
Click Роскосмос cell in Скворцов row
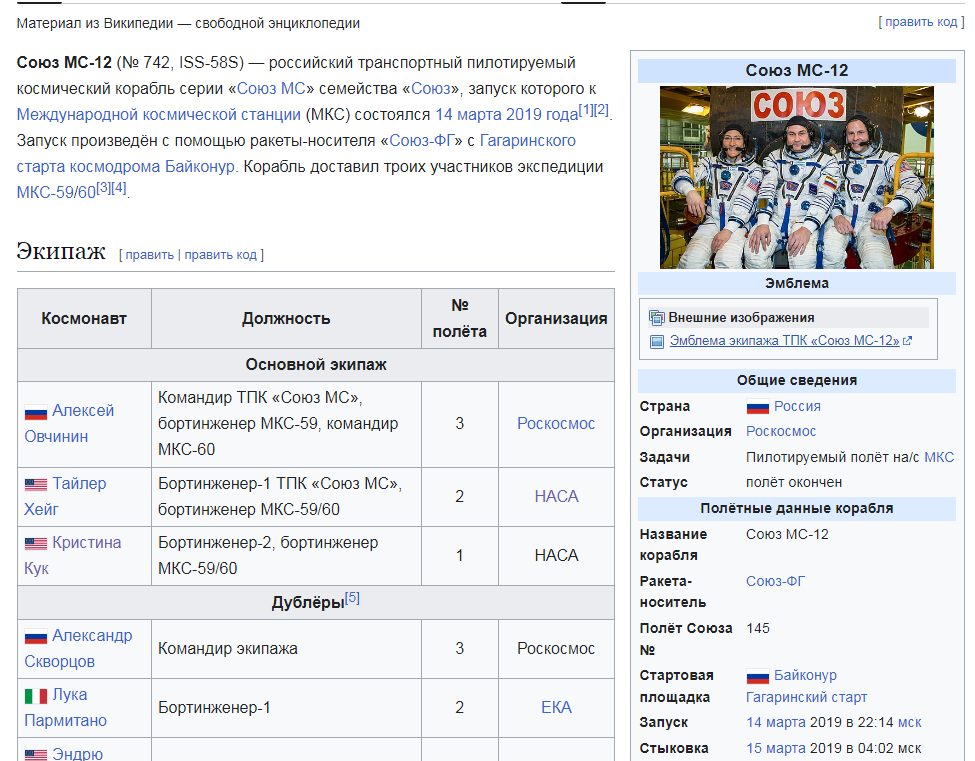556,648
